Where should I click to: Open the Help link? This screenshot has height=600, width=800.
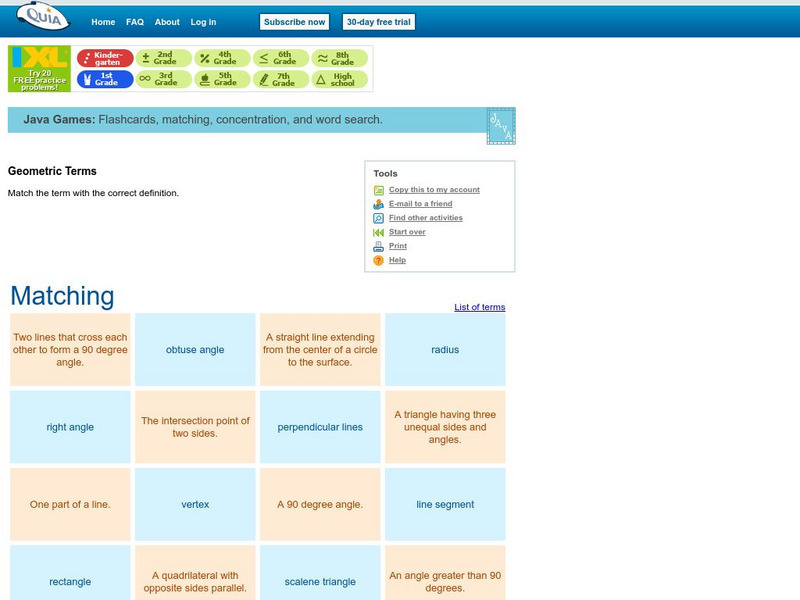397,260
